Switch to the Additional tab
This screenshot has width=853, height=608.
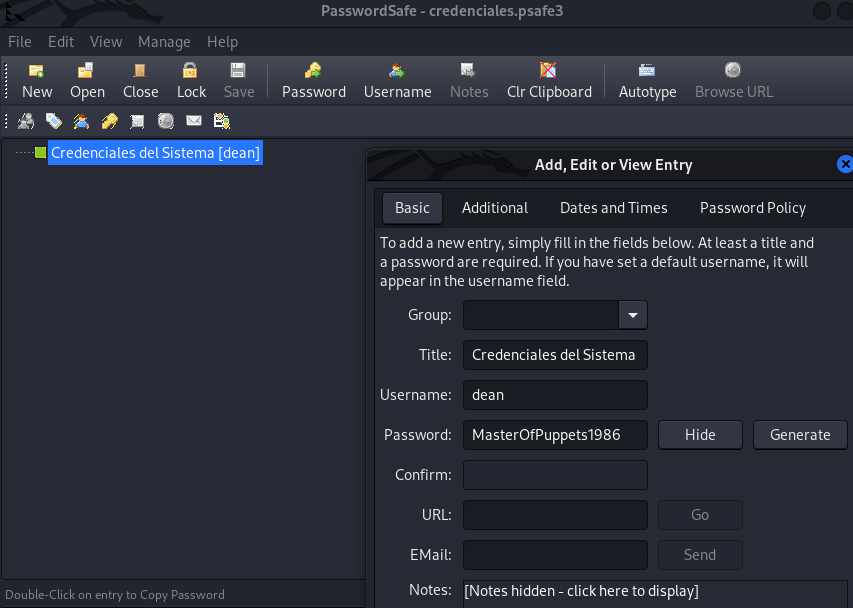point(494,208)
